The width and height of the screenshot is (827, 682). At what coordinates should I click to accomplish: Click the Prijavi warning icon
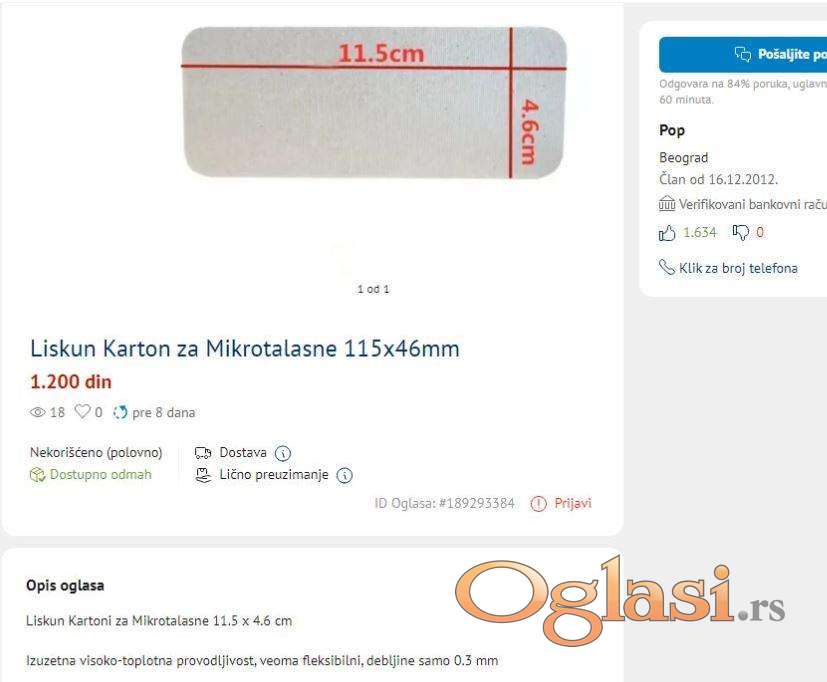click(x=538, y=504)
